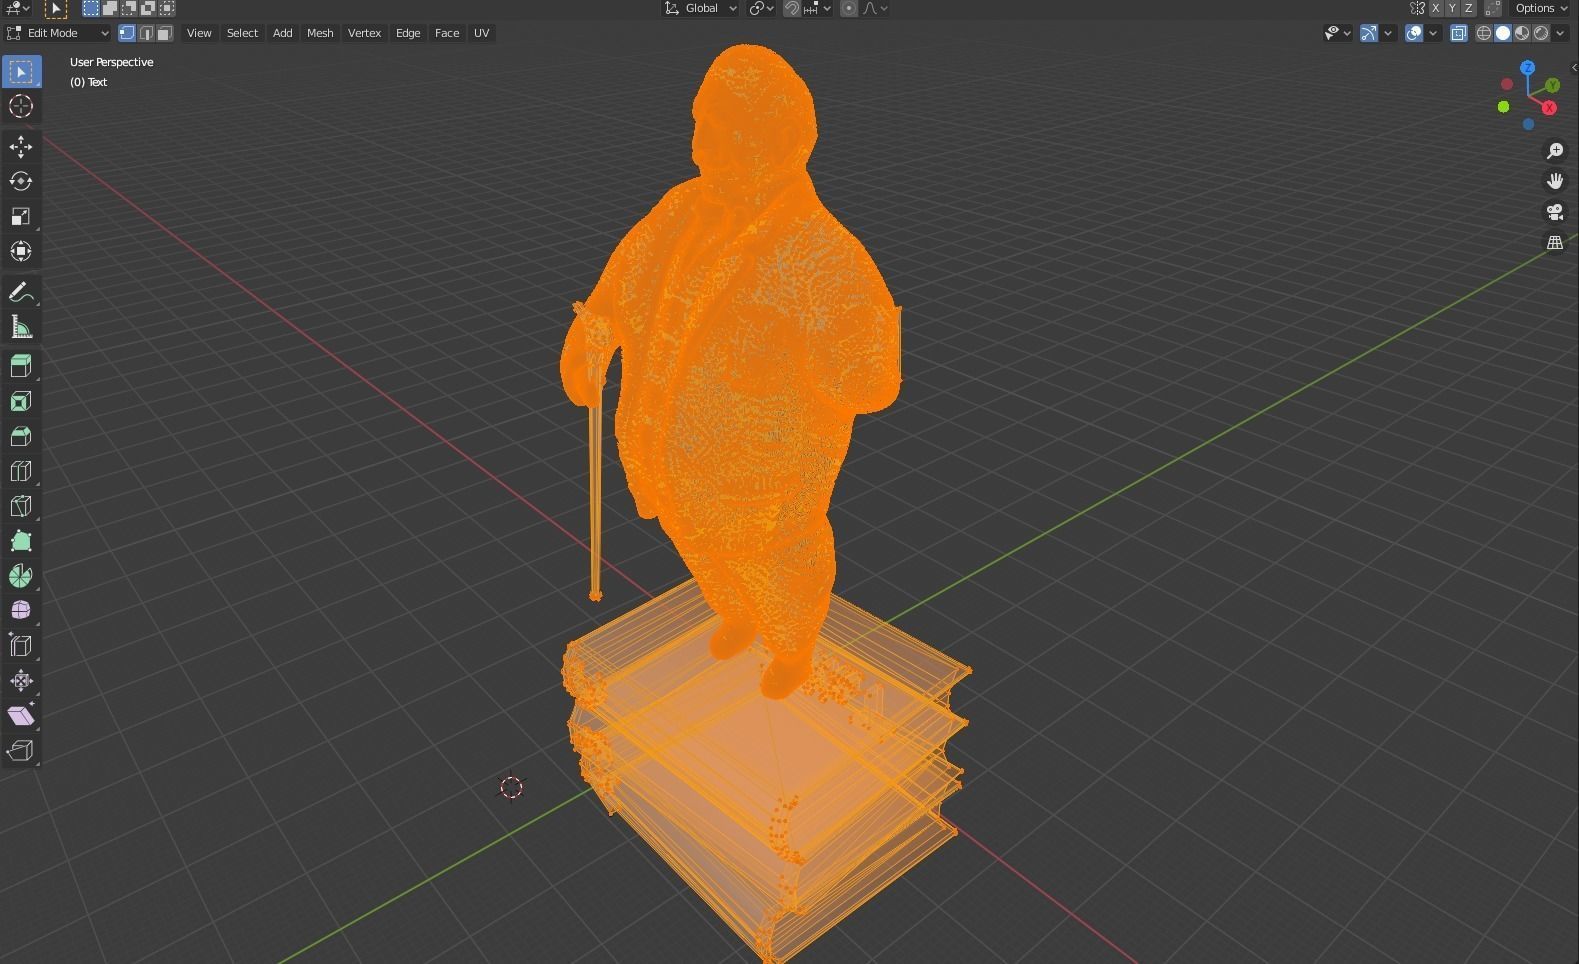Toggle viewport overlays button
1579x964 pixels.
point(1414,33)
